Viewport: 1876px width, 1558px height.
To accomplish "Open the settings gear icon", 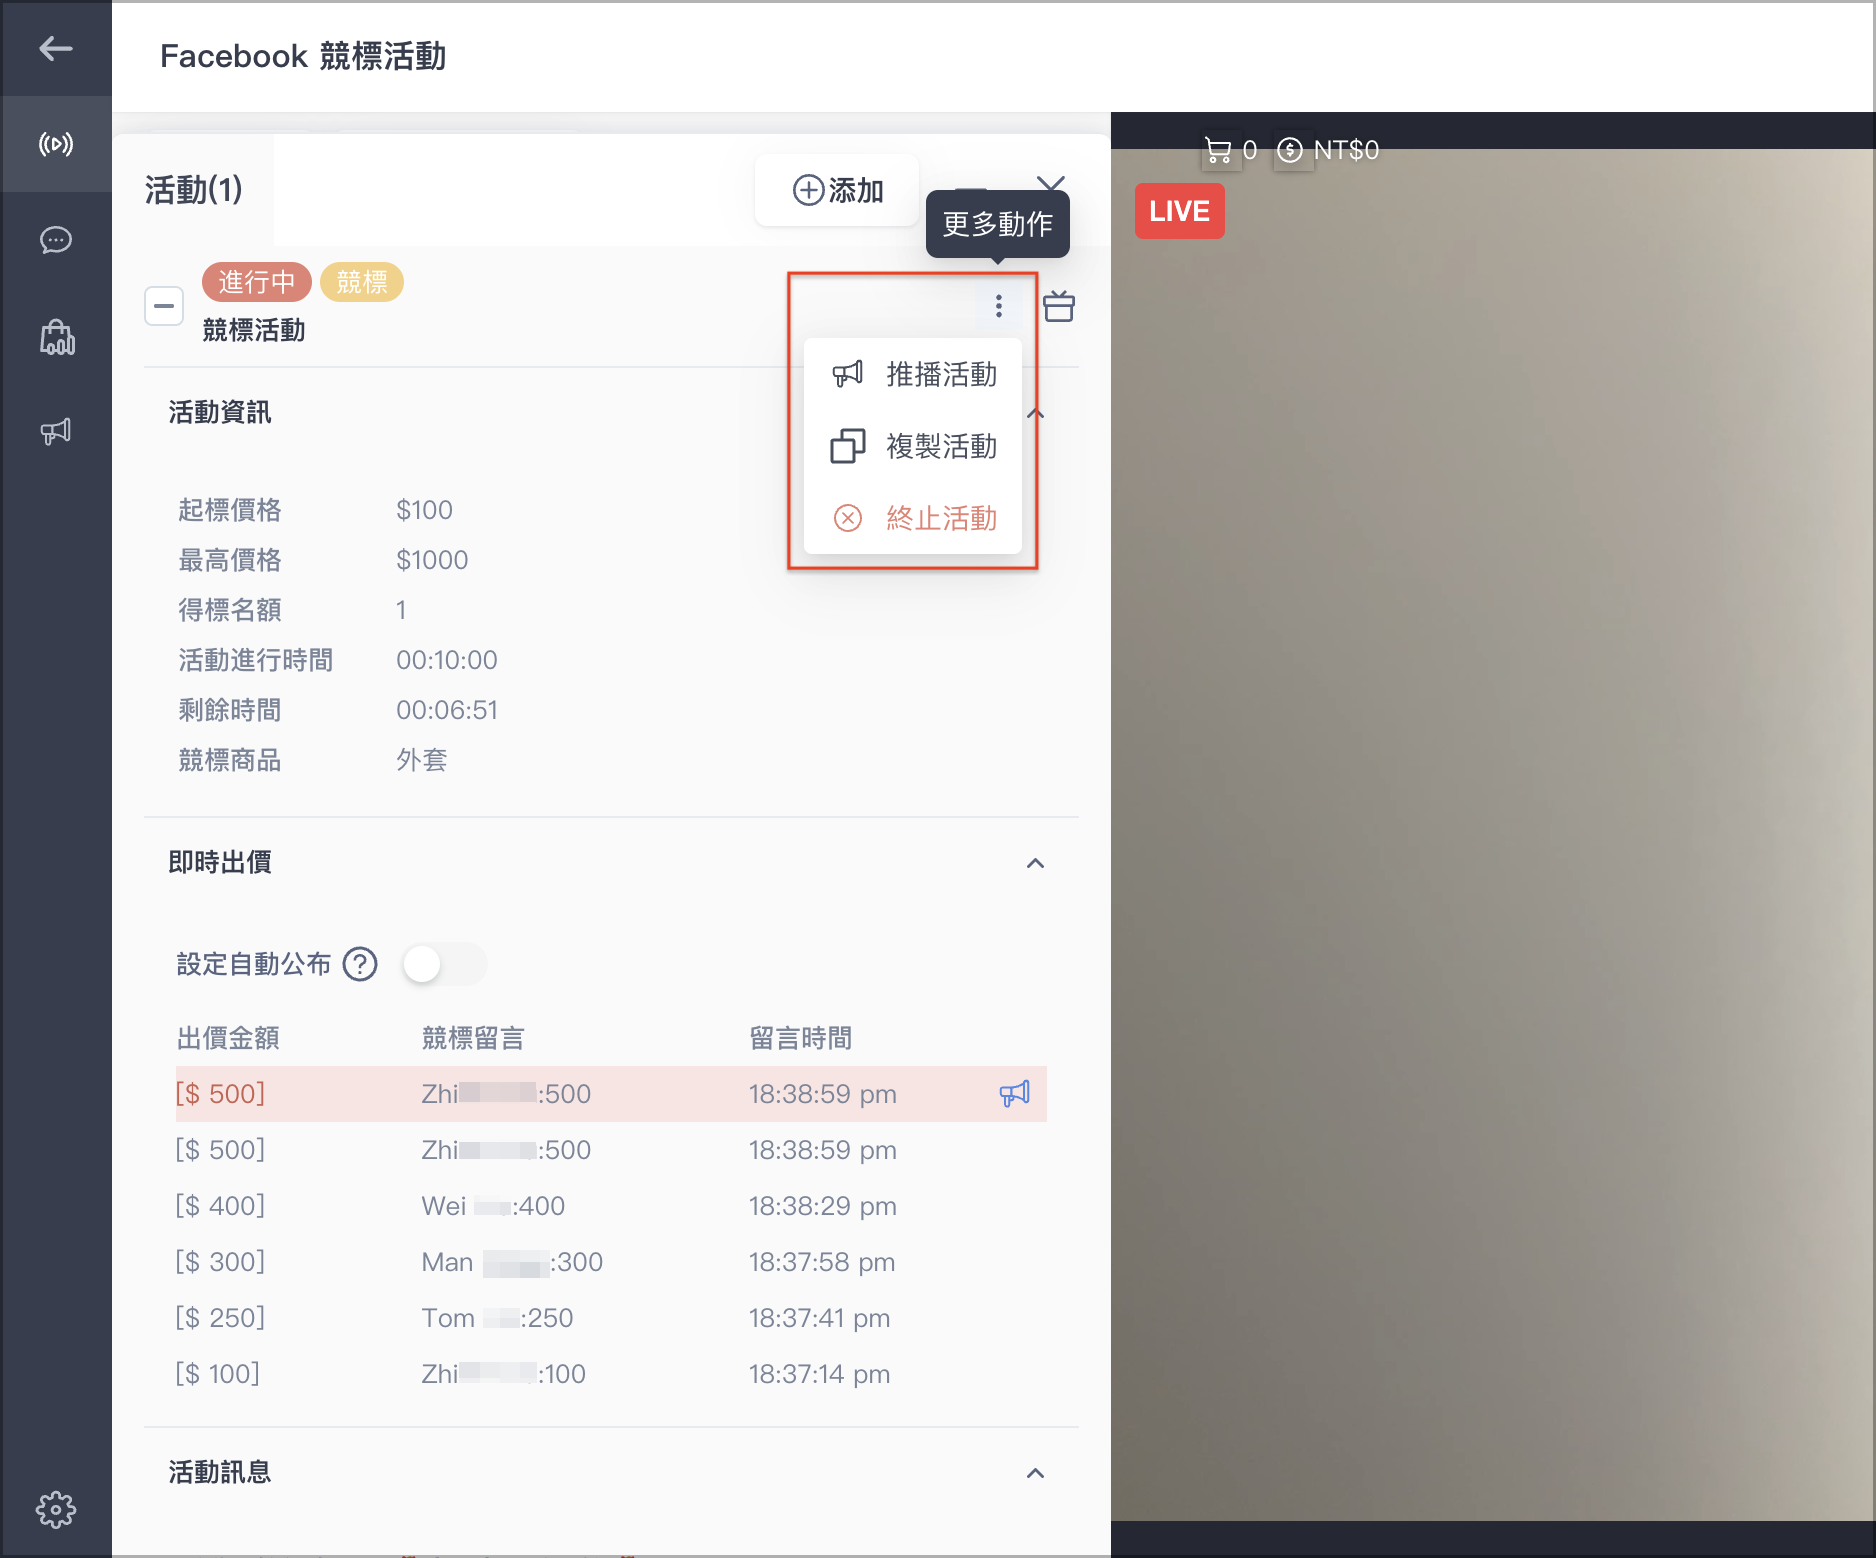I will point(56,1509).
